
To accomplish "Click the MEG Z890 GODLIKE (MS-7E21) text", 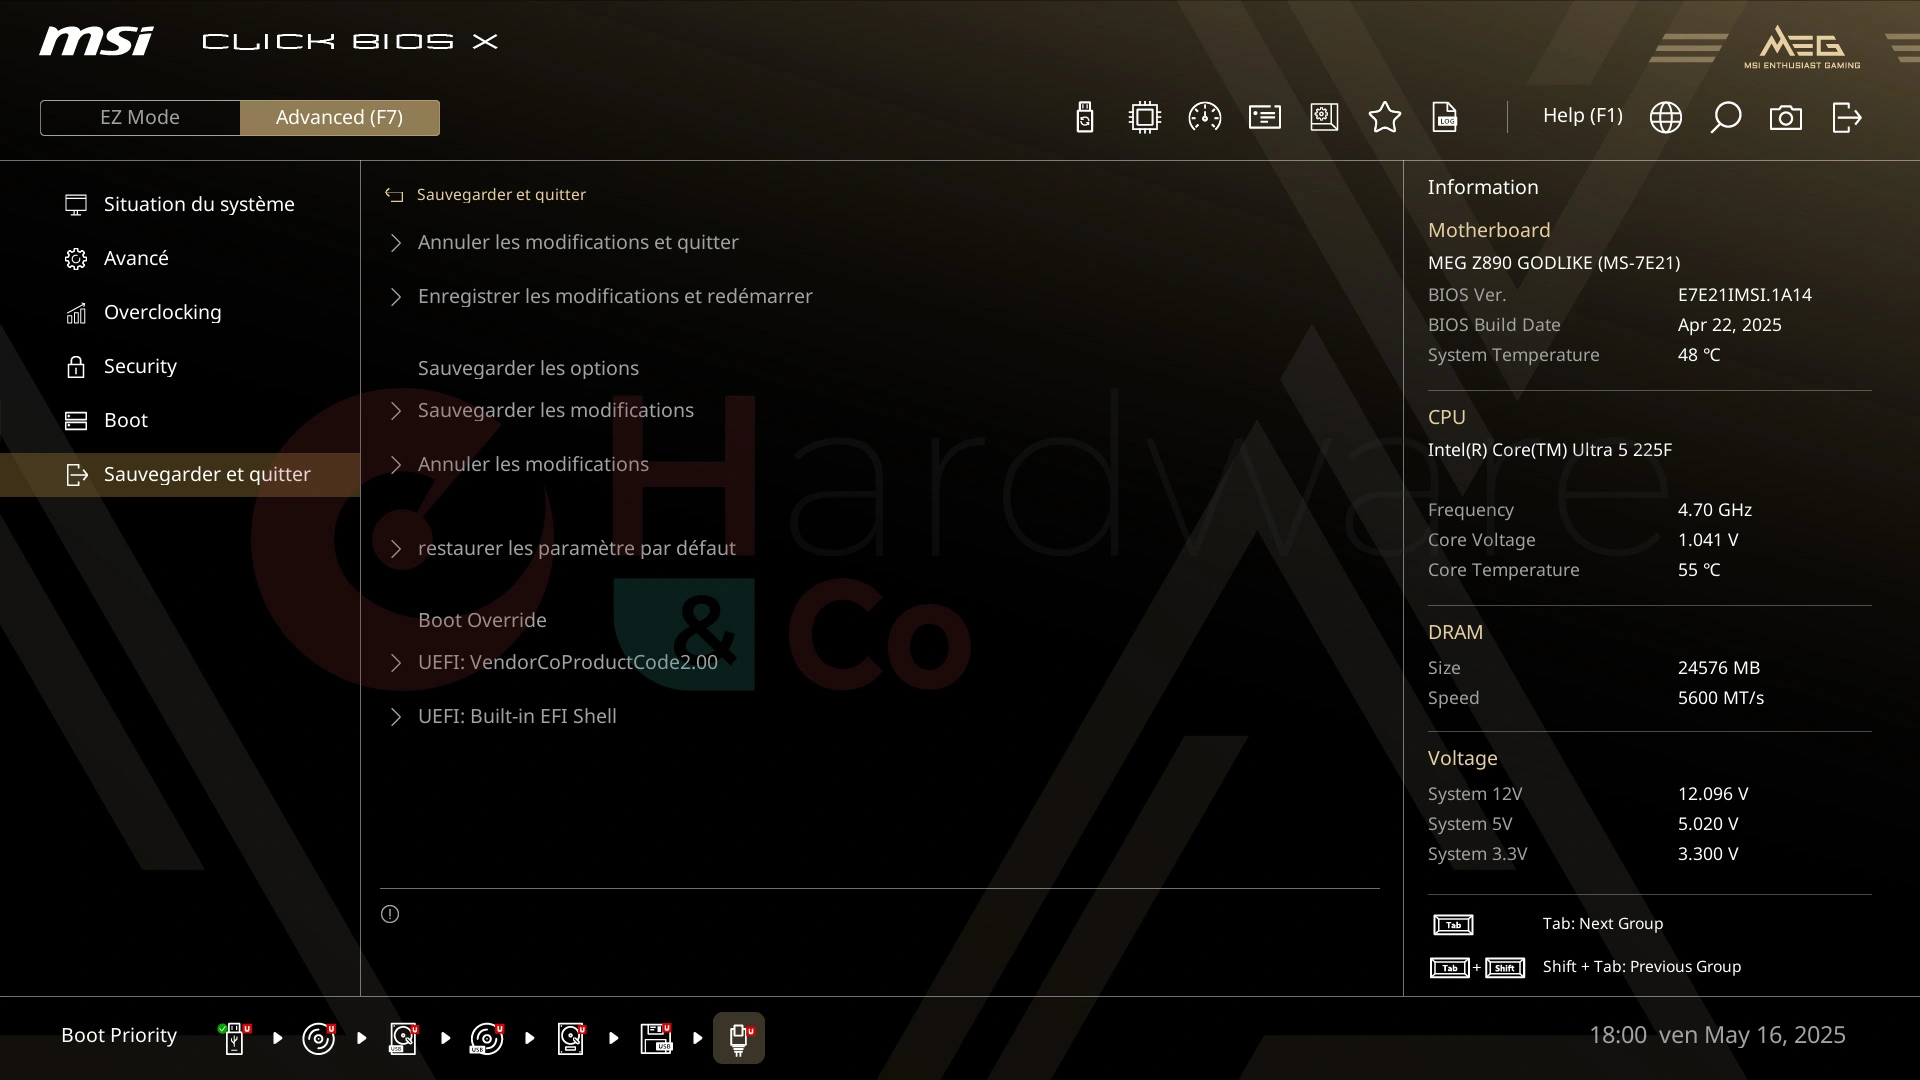I will pos(1553,263).
